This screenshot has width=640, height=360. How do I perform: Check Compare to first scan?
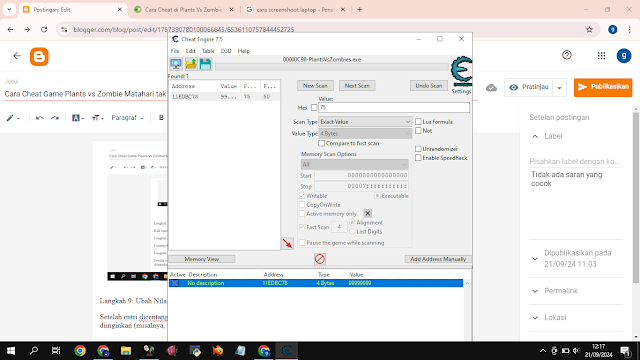pos(322,143)
